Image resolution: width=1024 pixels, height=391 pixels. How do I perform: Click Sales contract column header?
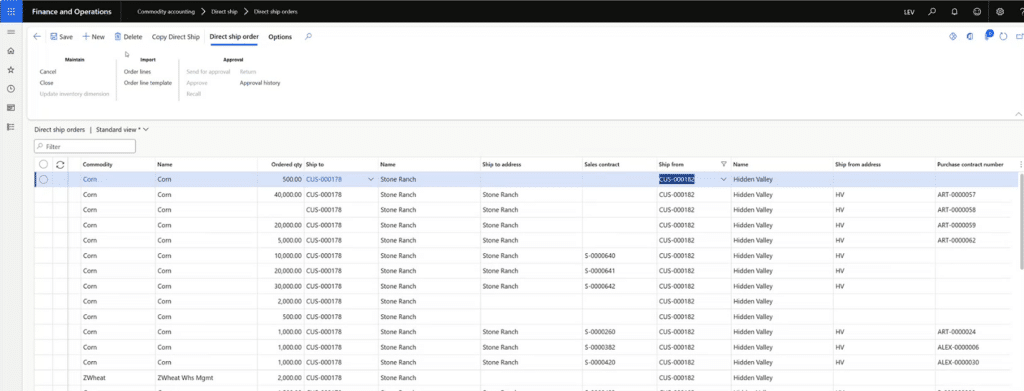[x=601, y=164]
